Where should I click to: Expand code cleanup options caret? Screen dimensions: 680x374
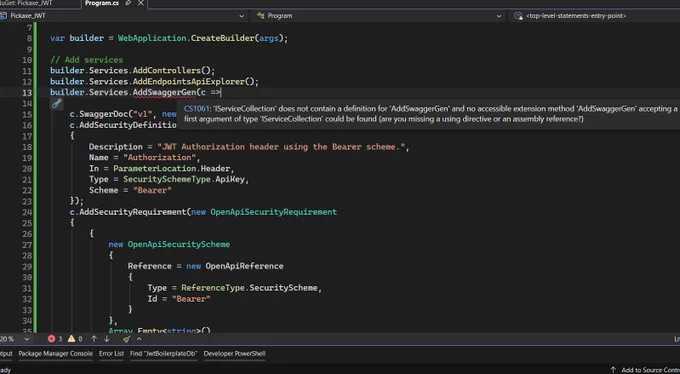(x=139, y=339)
